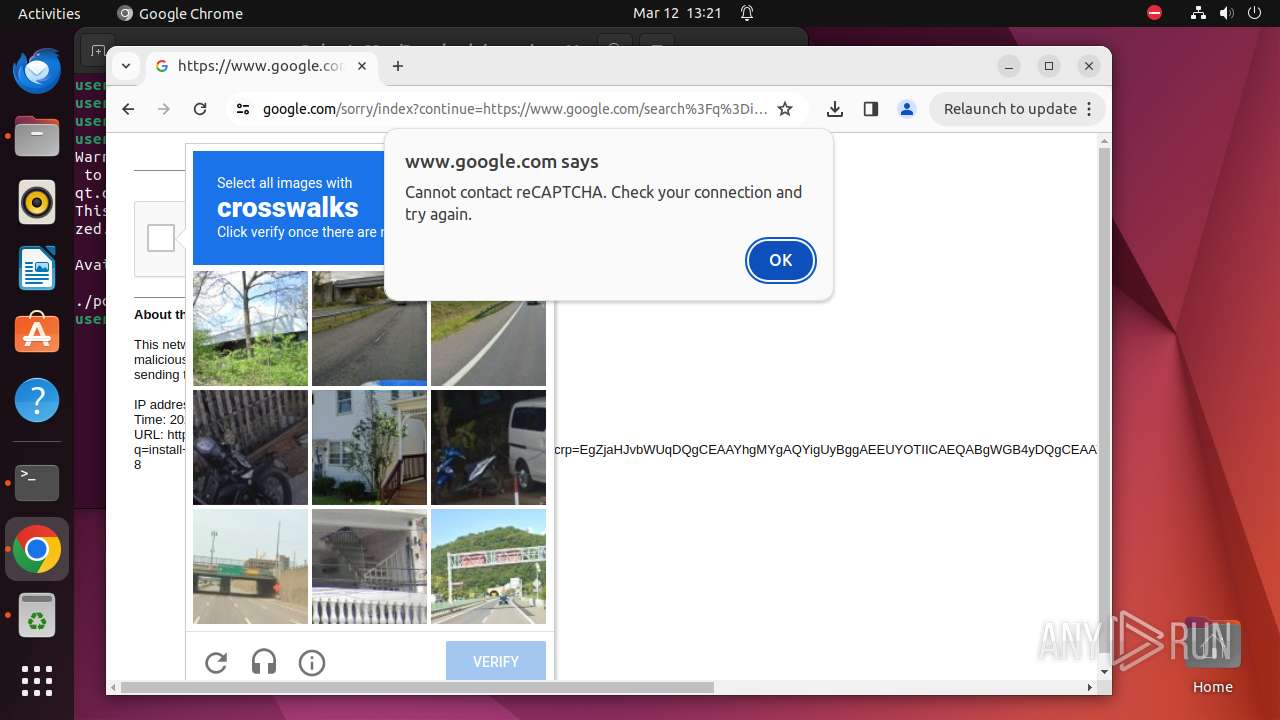Image resolution: width=1280 pixels, height=720 pixels.
Task: Select the https://www.google.com tab
Action: tap(262, 66)
